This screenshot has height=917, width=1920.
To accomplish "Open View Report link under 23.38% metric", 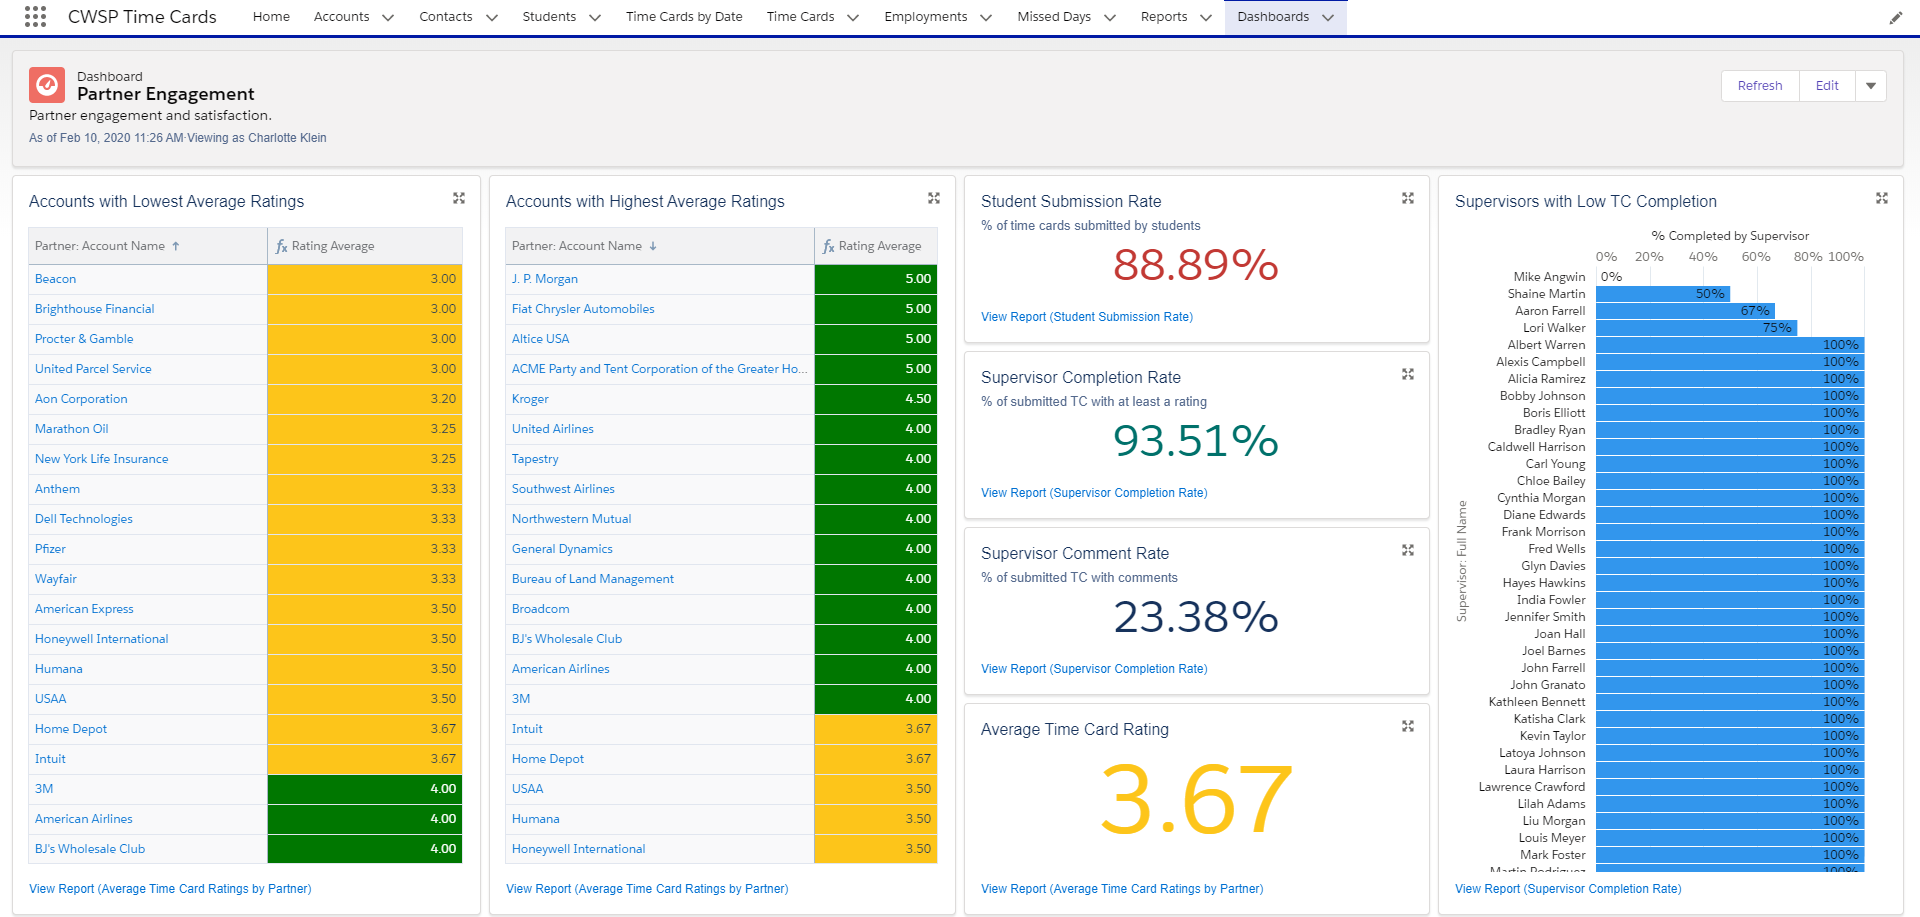I will (x=1094, y=669).
